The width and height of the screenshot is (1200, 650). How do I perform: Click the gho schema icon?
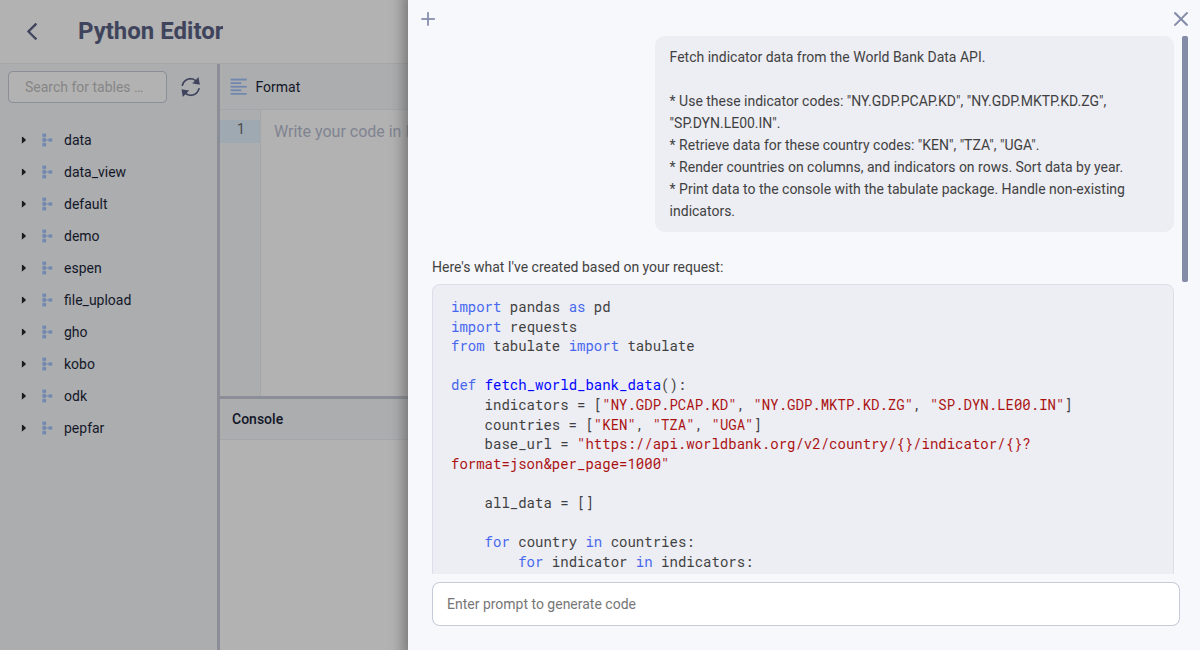[47, 331]
